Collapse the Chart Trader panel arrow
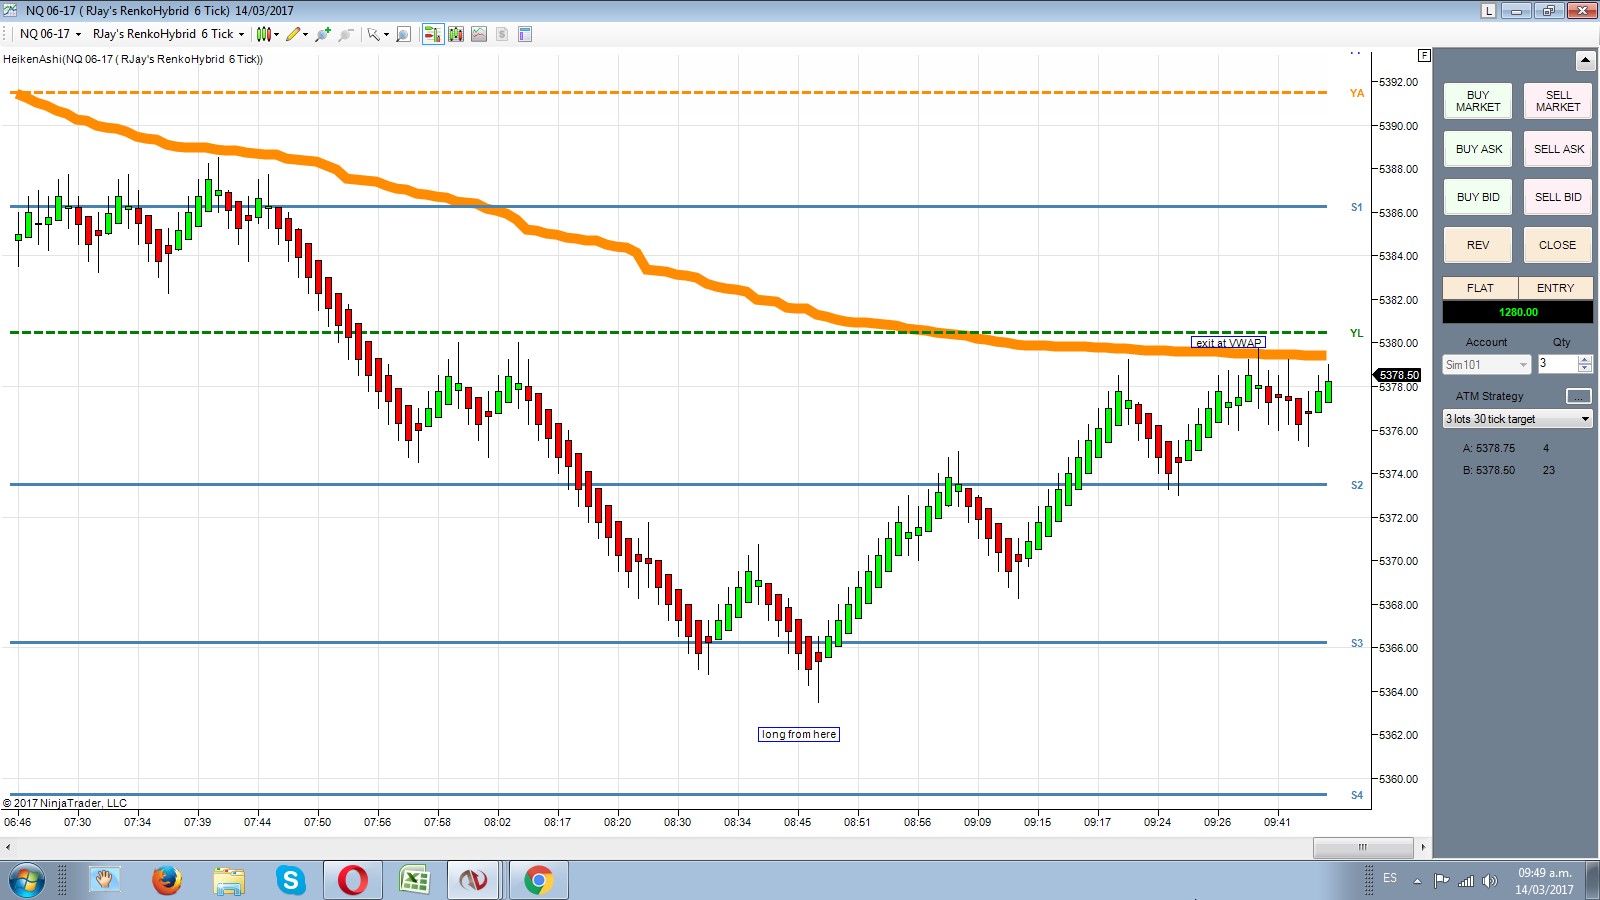Viewport: 1600px width, 900px height. (1585, 61)
